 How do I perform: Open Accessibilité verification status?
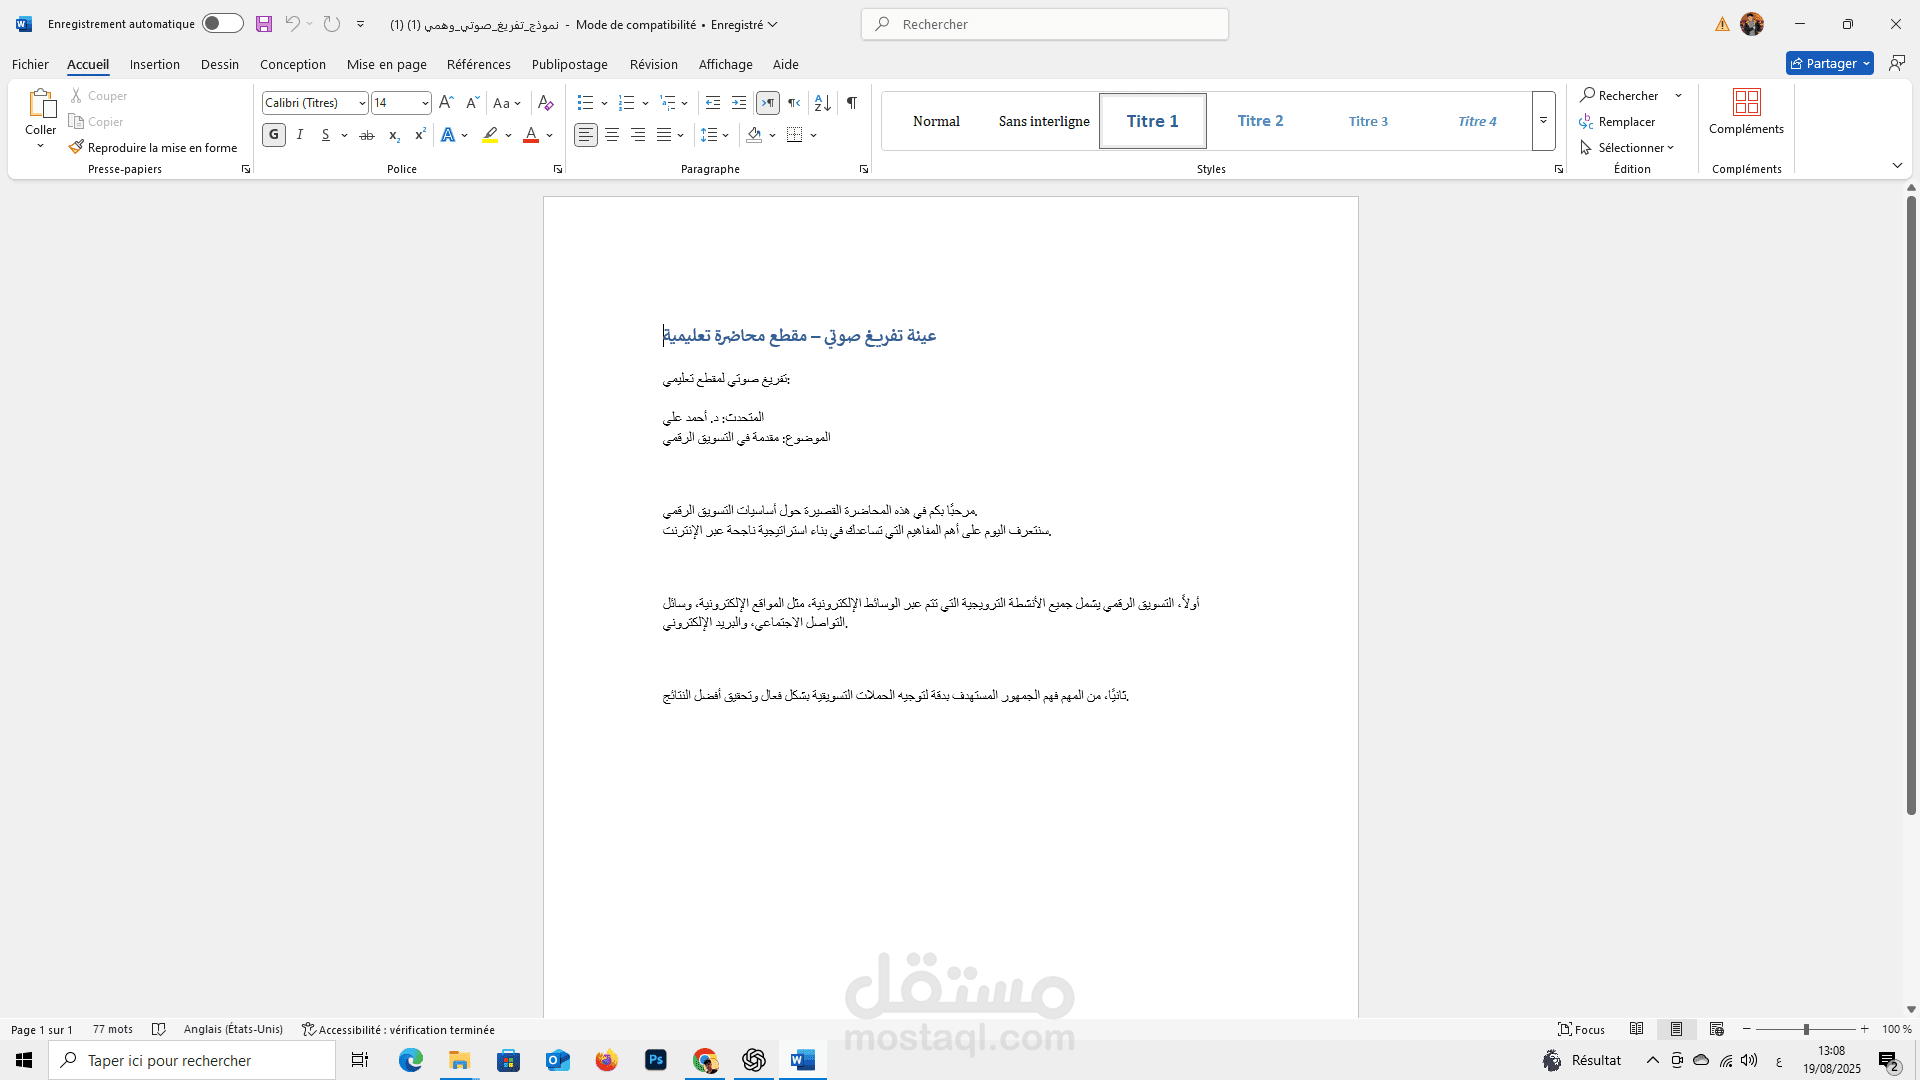[x=398, y=1029]
